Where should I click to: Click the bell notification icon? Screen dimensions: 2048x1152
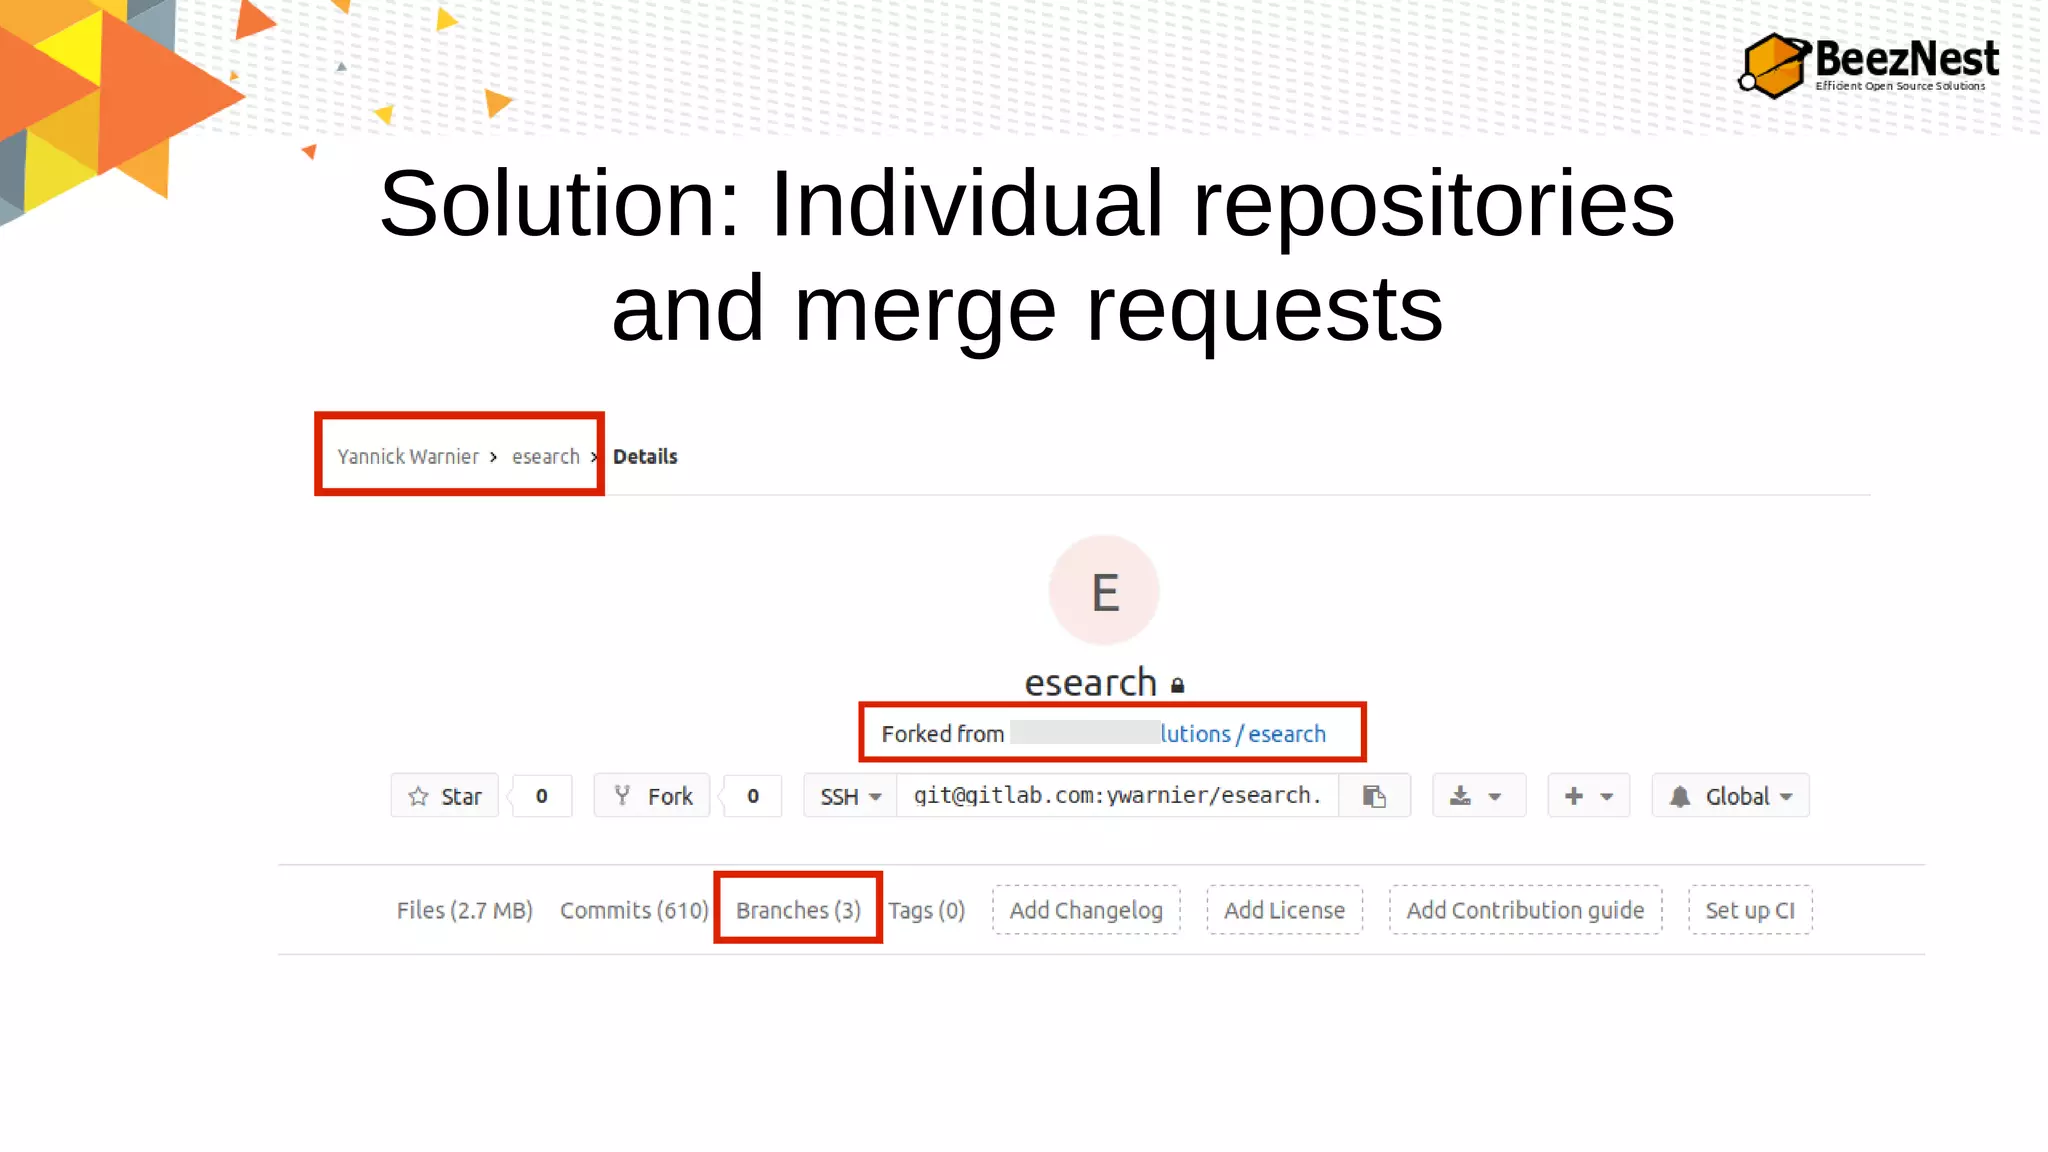tap(1680, 796)
